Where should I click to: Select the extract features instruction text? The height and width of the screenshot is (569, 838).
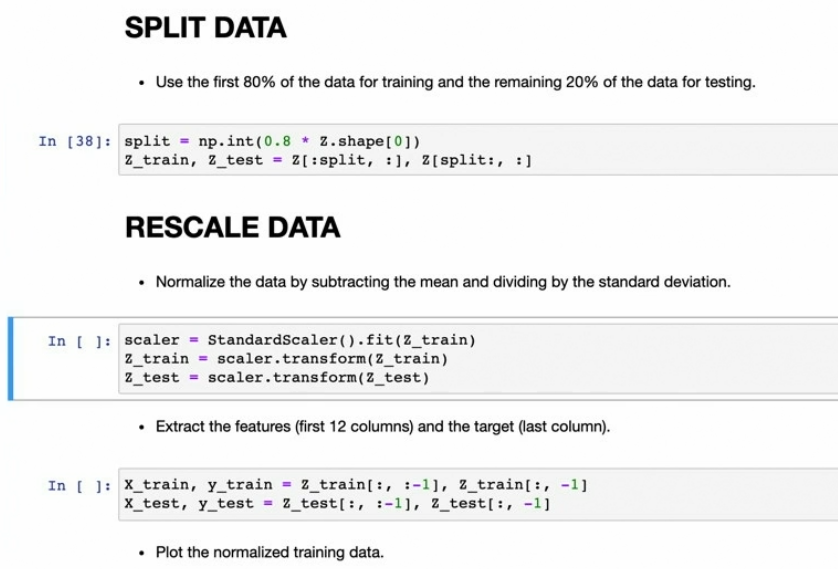pyautogui.click(x=382, y=427)
